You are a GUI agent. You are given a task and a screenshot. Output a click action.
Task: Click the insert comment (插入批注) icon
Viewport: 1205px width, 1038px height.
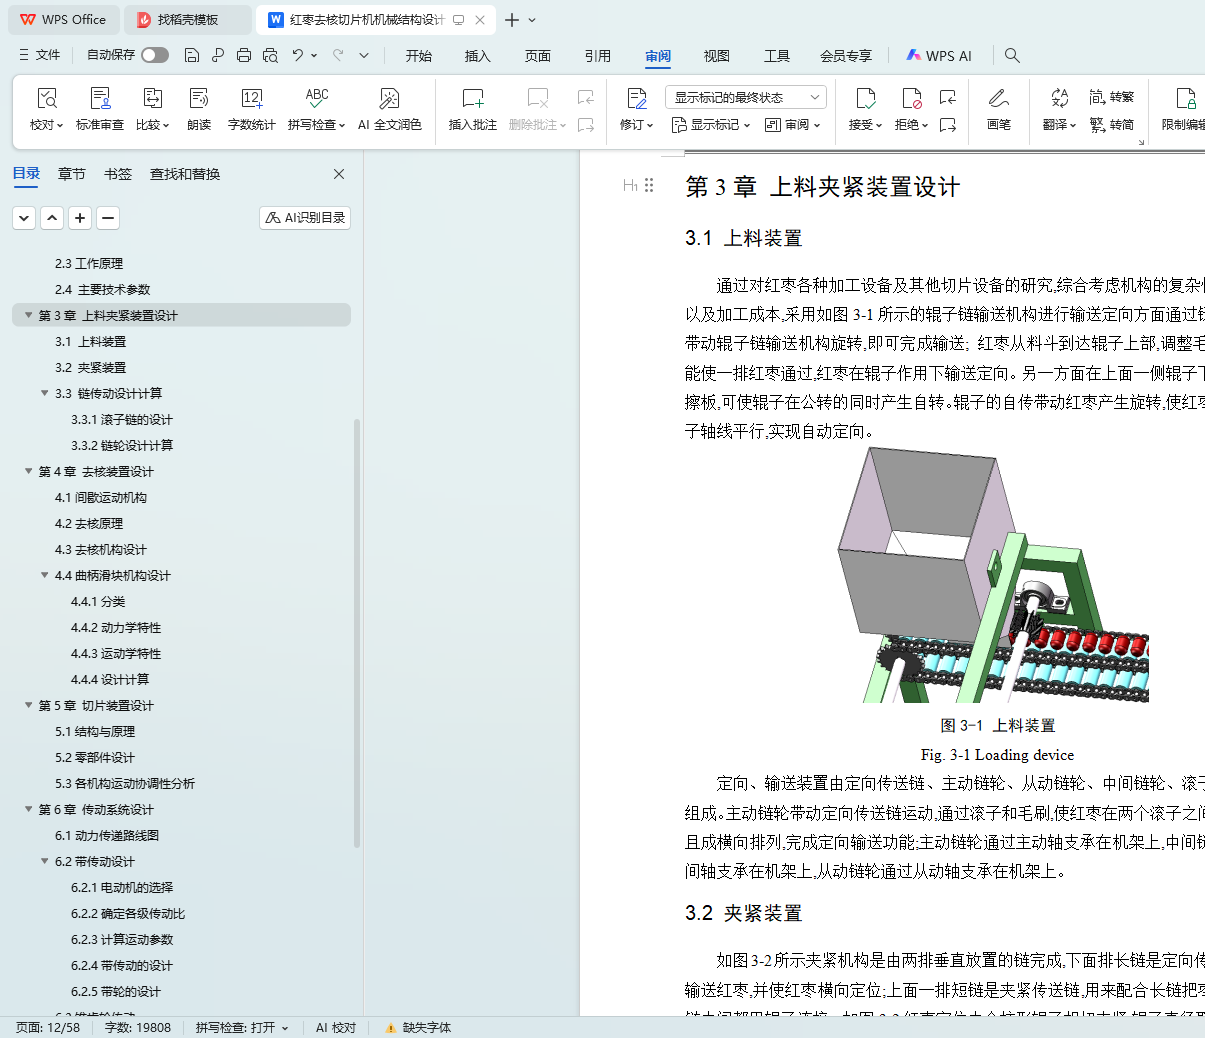click(x=472, y=99)
